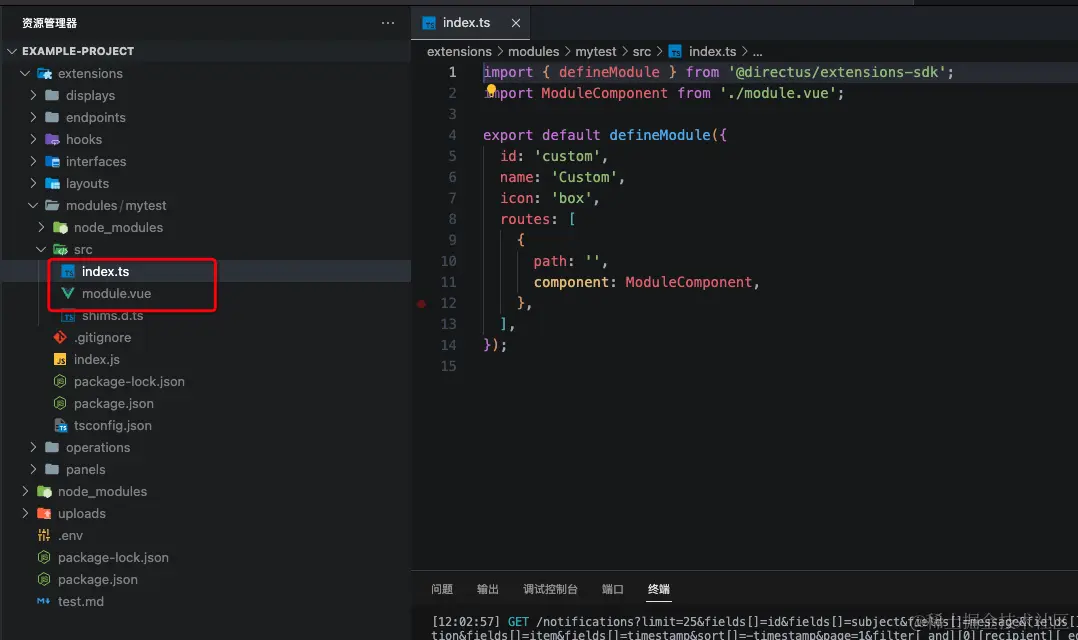Open root-level package-lock.json file
This screenshot has width=1078, height=640.
(113, 558)
